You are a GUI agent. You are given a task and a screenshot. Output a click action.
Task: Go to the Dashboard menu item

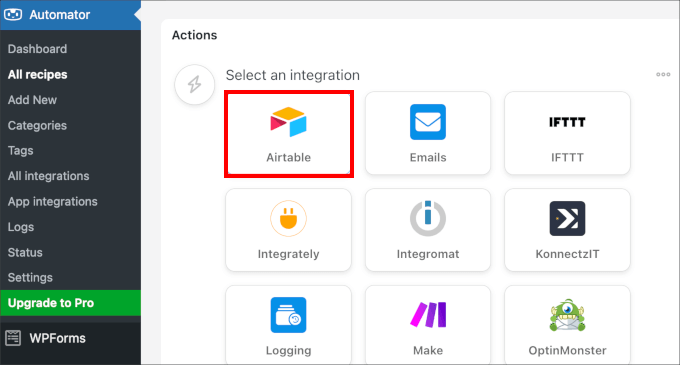point(37,49)
